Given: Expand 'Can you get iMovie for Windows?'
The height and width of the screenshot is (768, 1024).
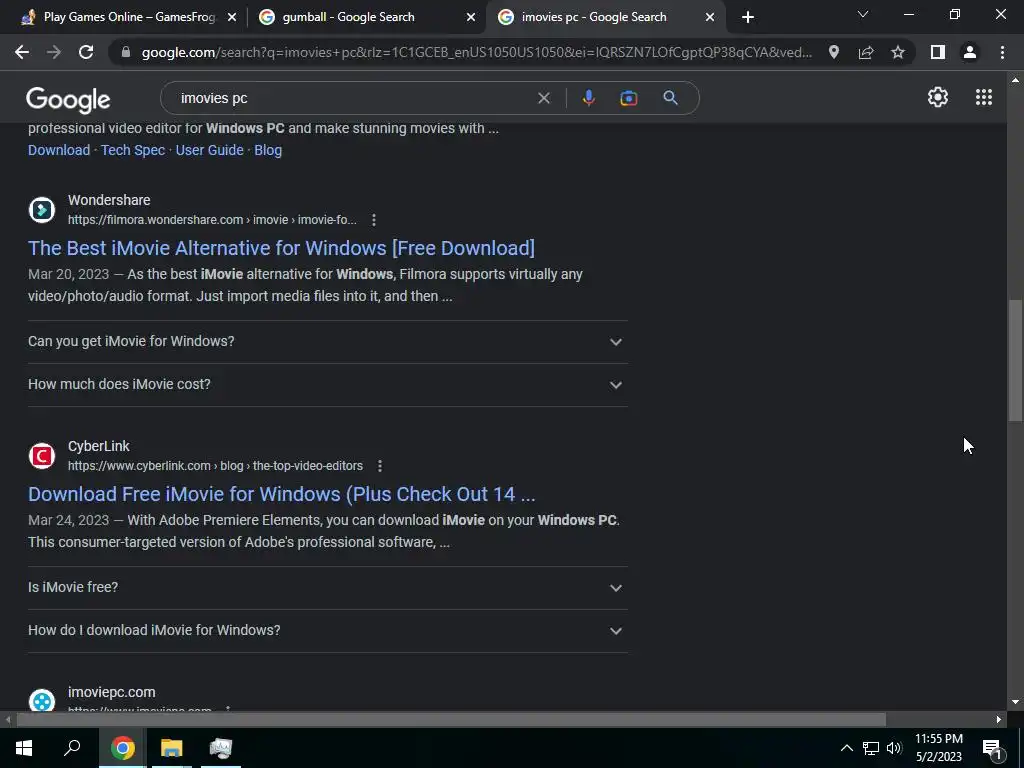Looking at the screenshot, I should [x=328, y=342].
